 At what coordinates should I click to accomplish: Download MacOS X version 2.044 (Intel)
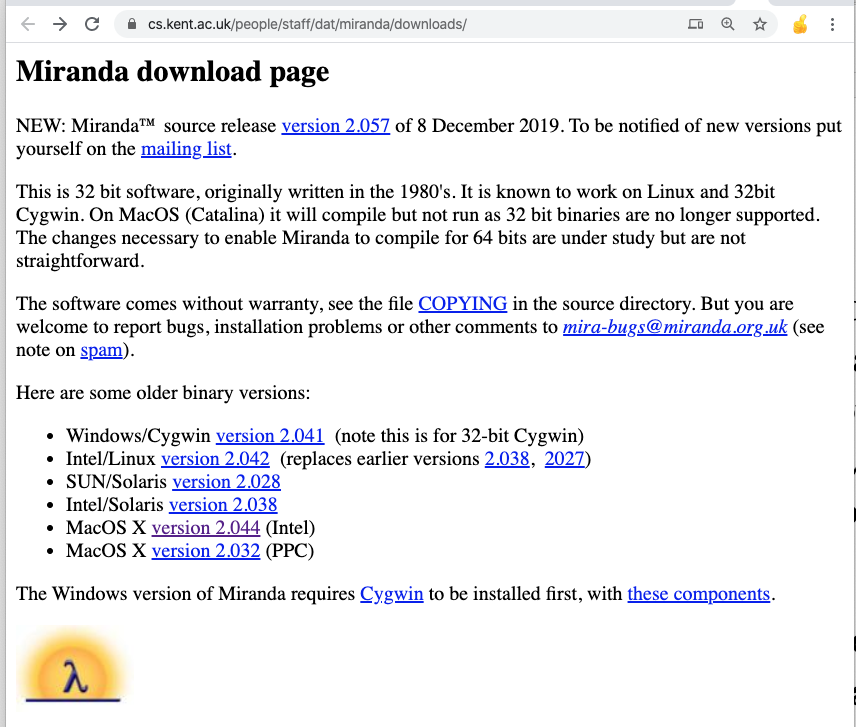pos(206,528)
